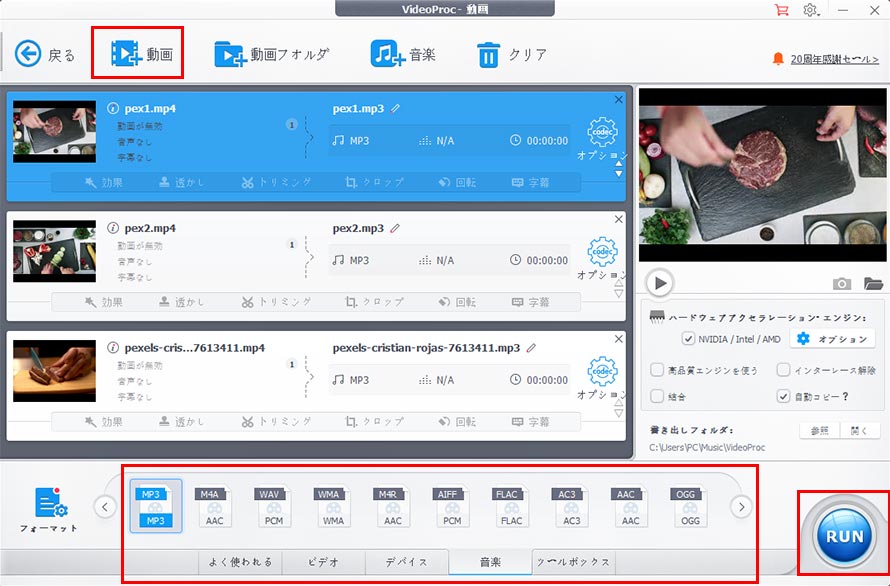The image size is (890, 586).
Task: Open codec options for pex2.mp4
Action: [602, 258]
